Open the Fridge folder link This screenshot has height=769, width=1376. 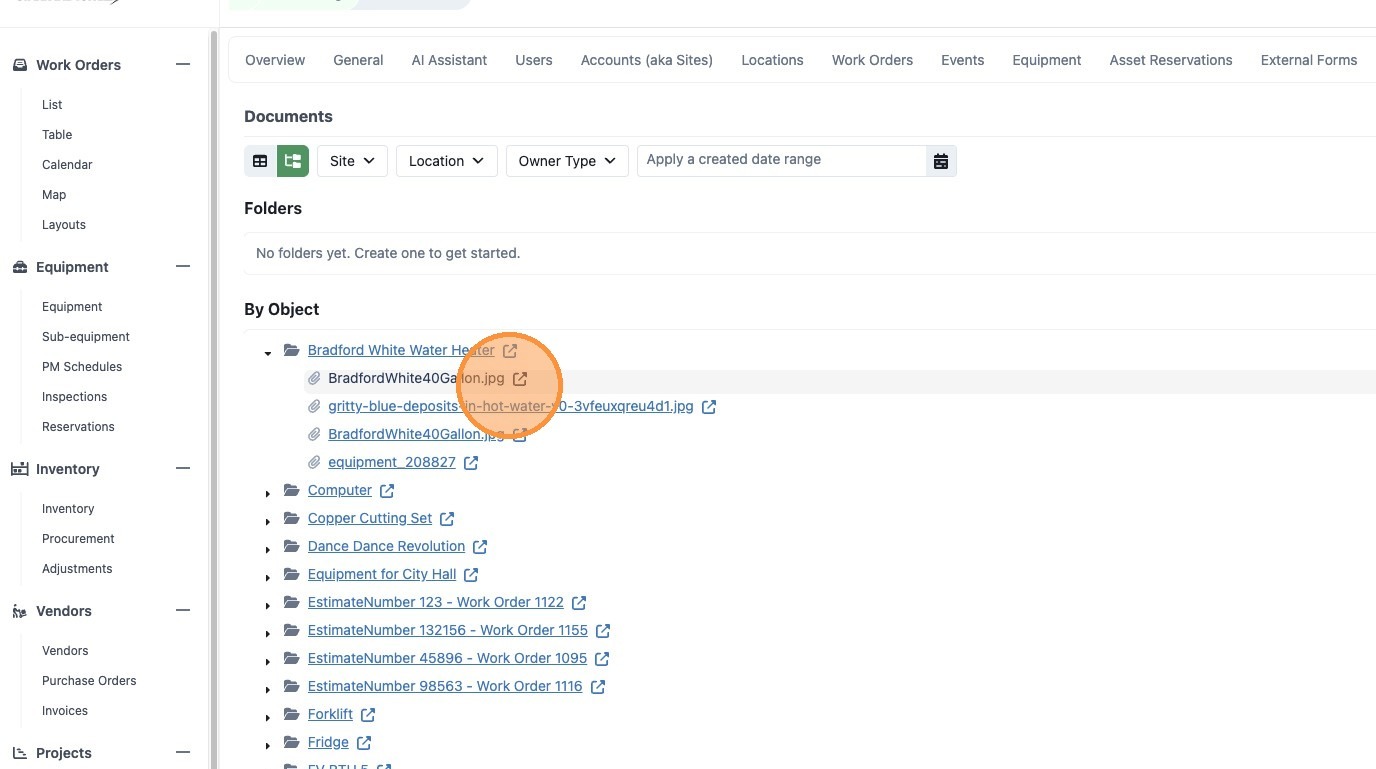coord(328,742)
